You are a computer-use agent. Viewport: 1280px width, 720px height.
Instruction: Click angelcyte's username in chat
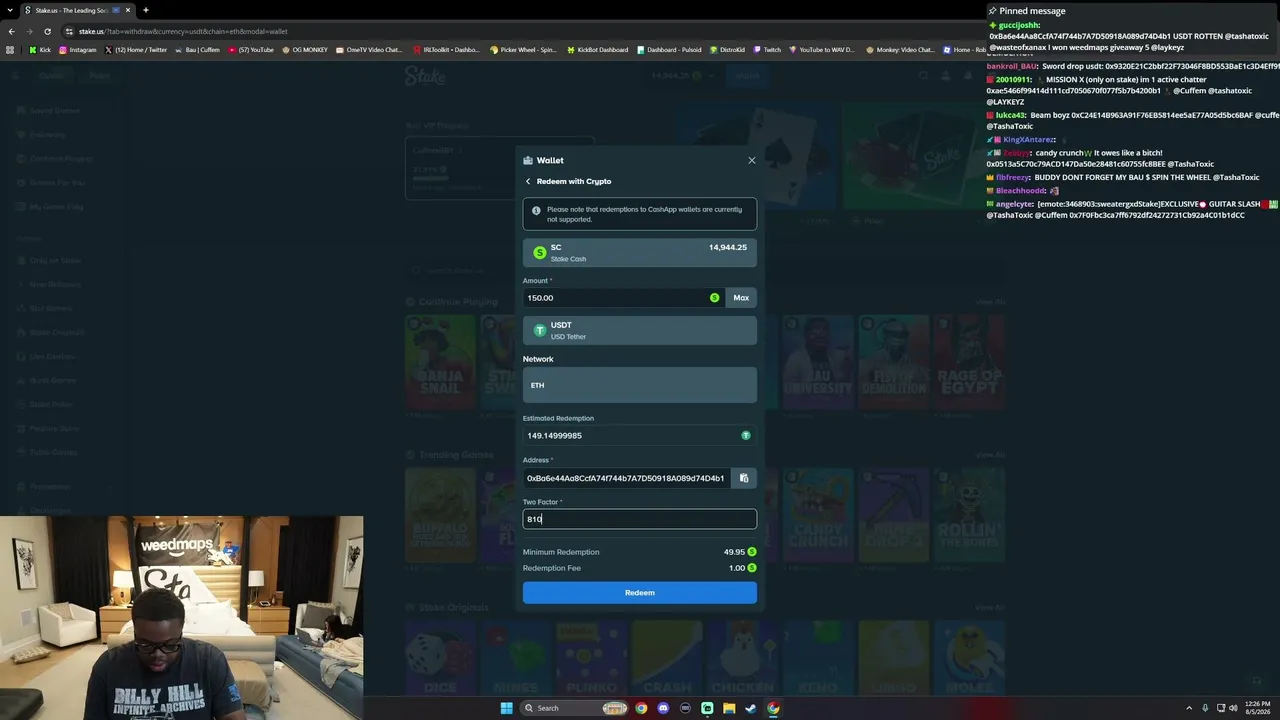[x=1015, y=204]
